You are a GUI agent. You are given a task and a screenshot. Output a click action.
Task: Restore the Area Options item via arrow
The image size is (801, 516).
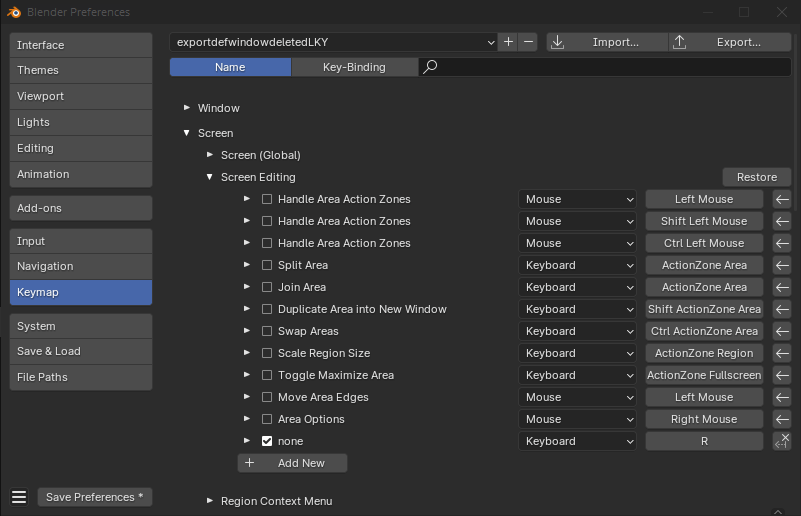782,419
